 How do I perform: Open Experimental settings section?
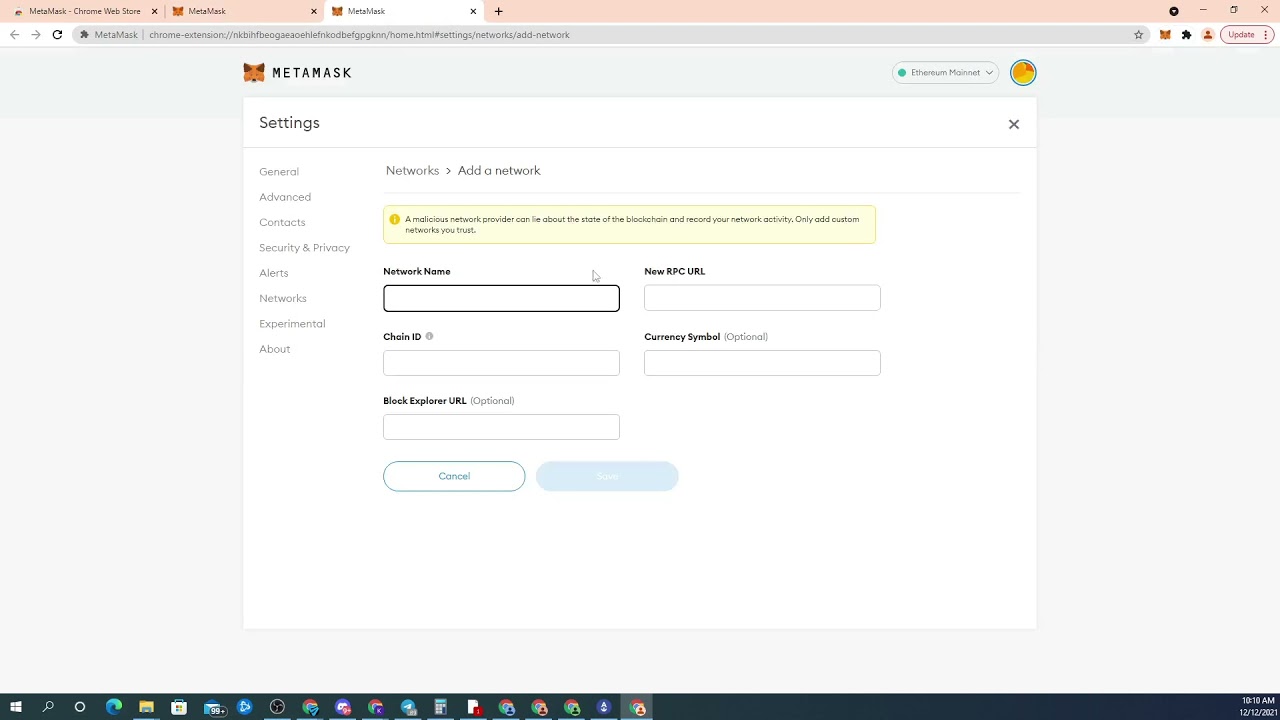[x=292, y=324]
